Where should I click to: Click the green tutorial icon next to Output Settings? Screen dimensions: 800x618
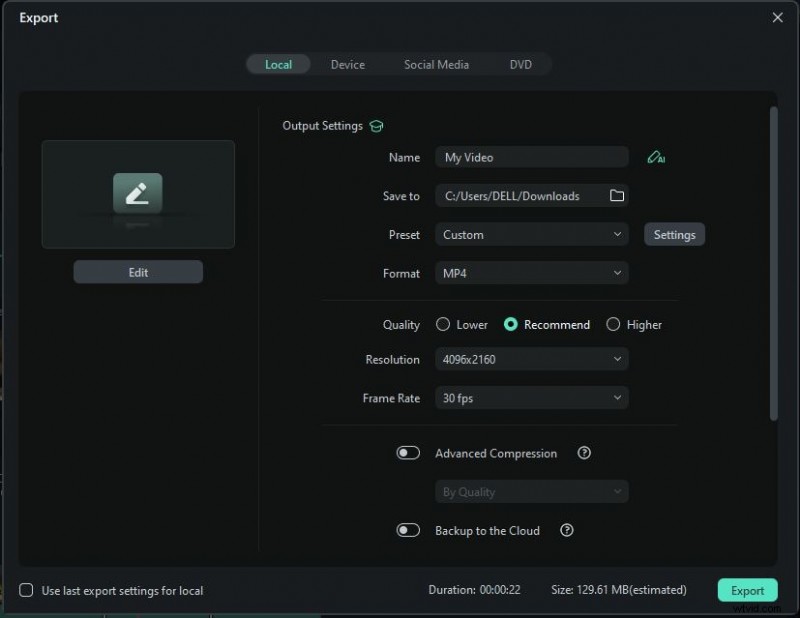[x=375, y=126]
